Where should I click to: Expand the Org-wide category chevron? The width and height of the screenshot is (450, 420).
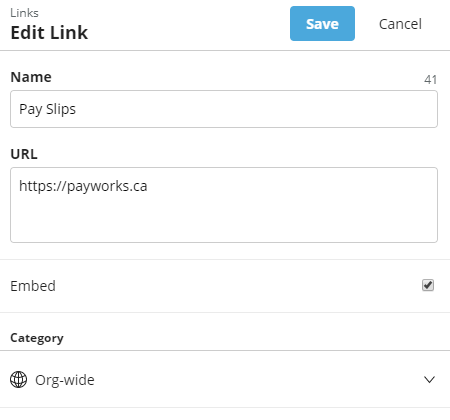(x=429, y=379)
